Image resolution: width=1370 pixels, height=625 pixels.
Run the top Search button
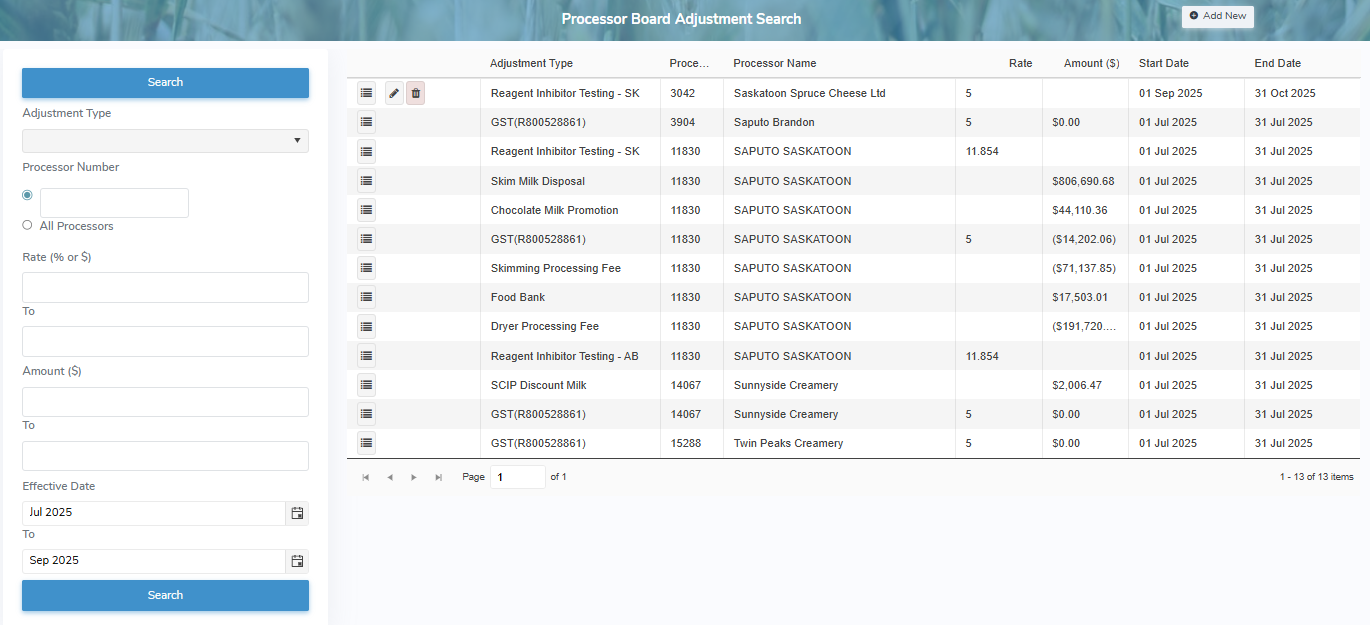tap(164, 82)
